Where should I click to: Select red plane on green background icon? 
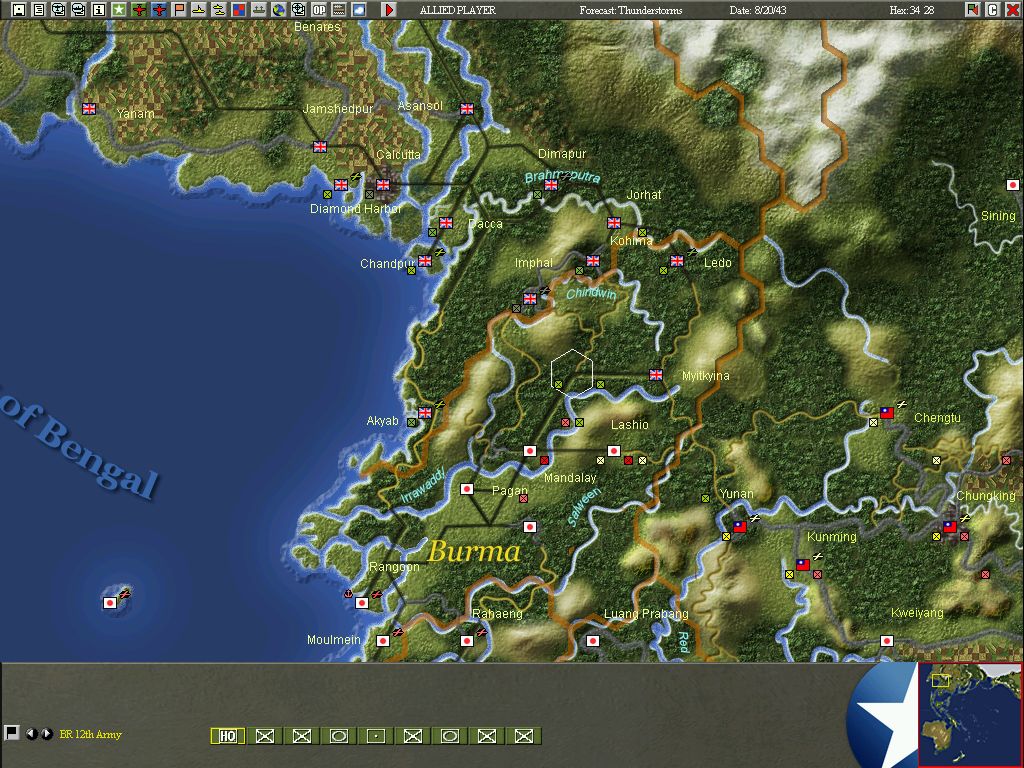click(x=139, y=10)
